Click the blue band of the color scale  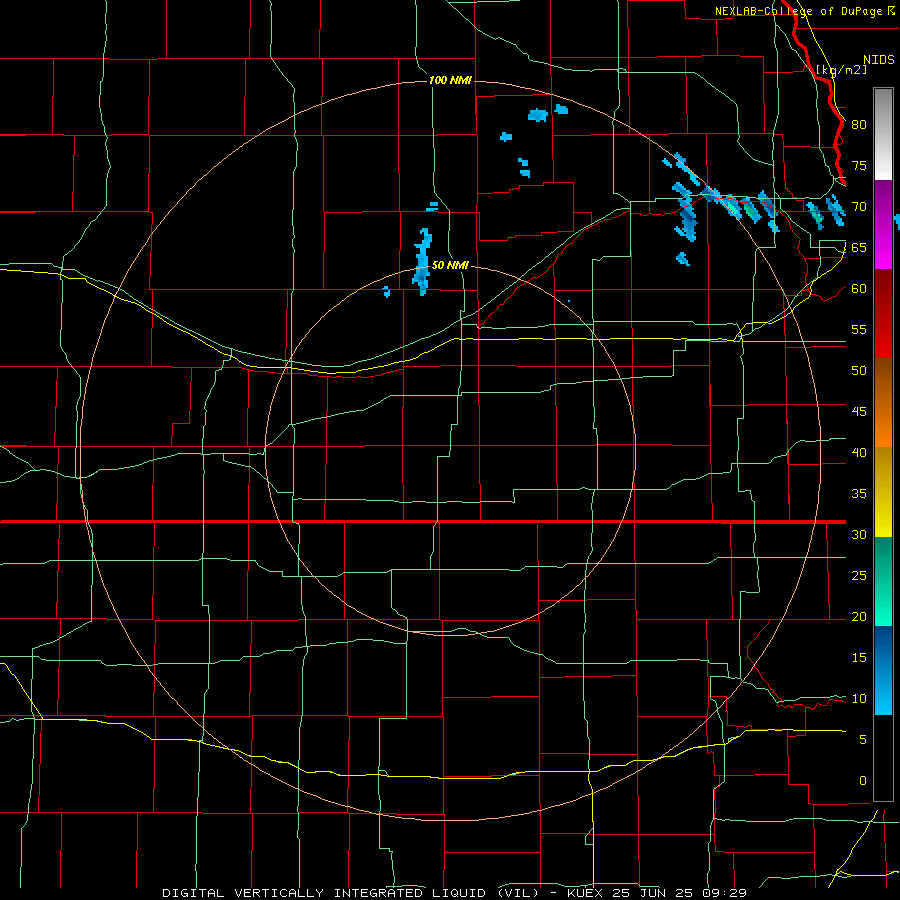pos(883,670)
